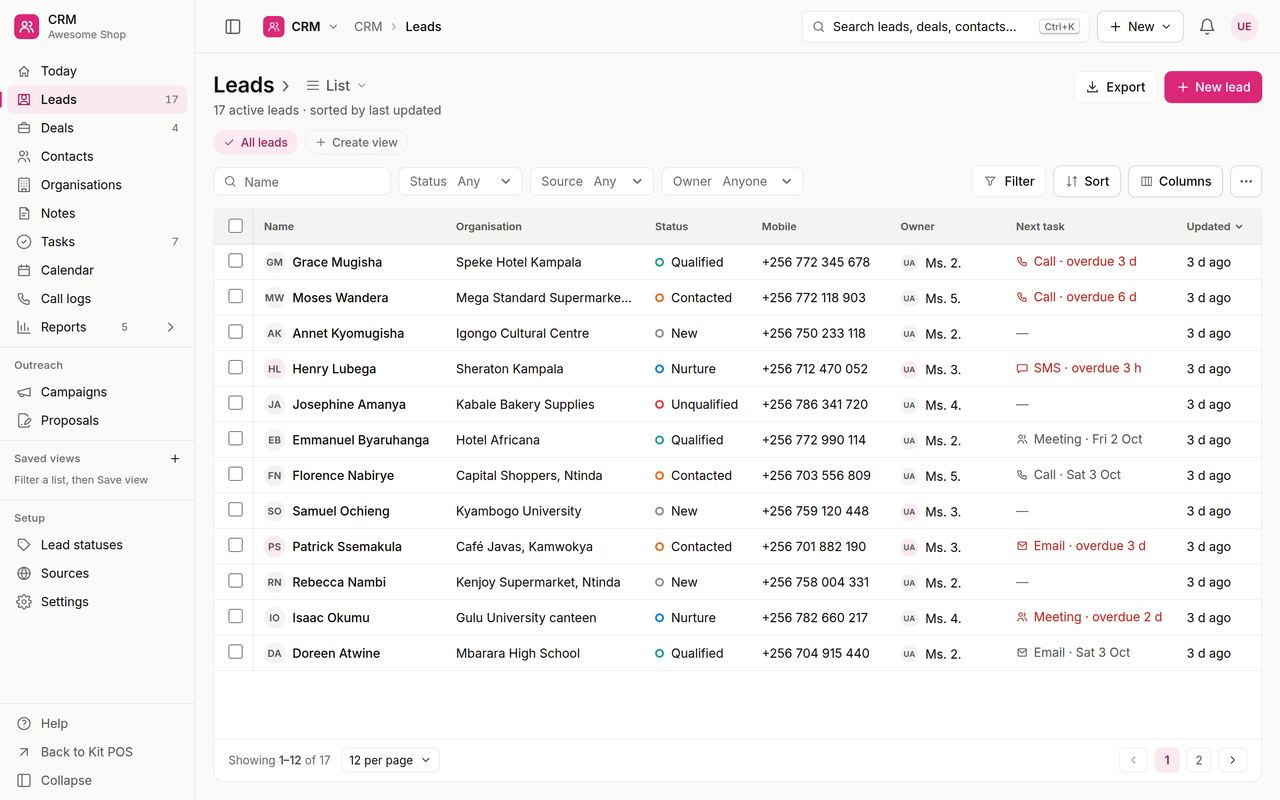Viewport: 1280px width, 800px height.
Task: Select the checkbox for Grace Mugisha
Action: pos(235,261)
